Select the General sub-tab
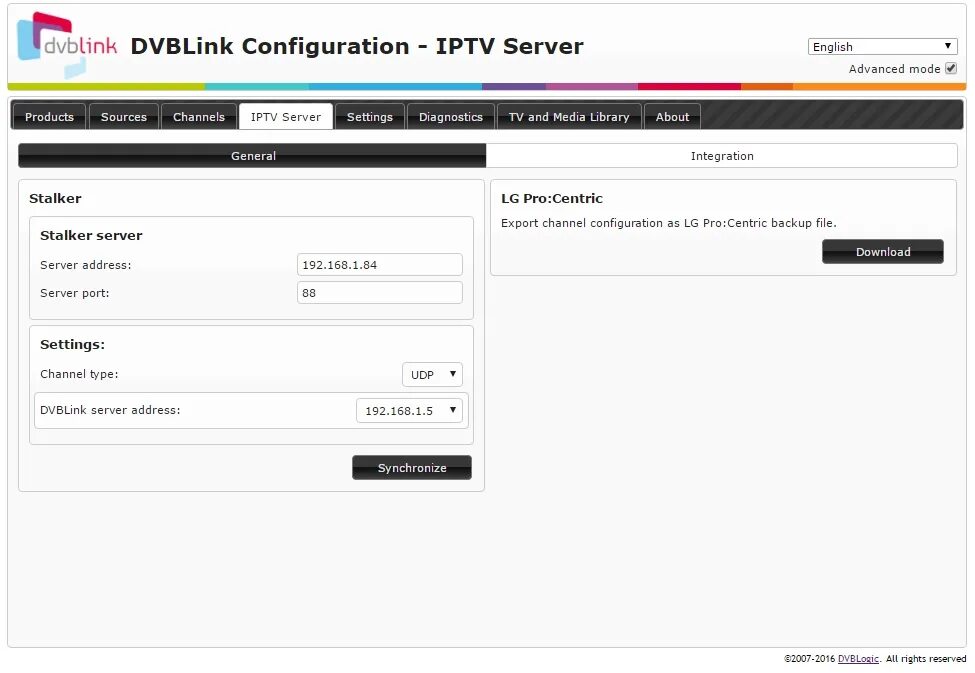Viewport: 975px width, 673px height. click(x=252, y=156)
